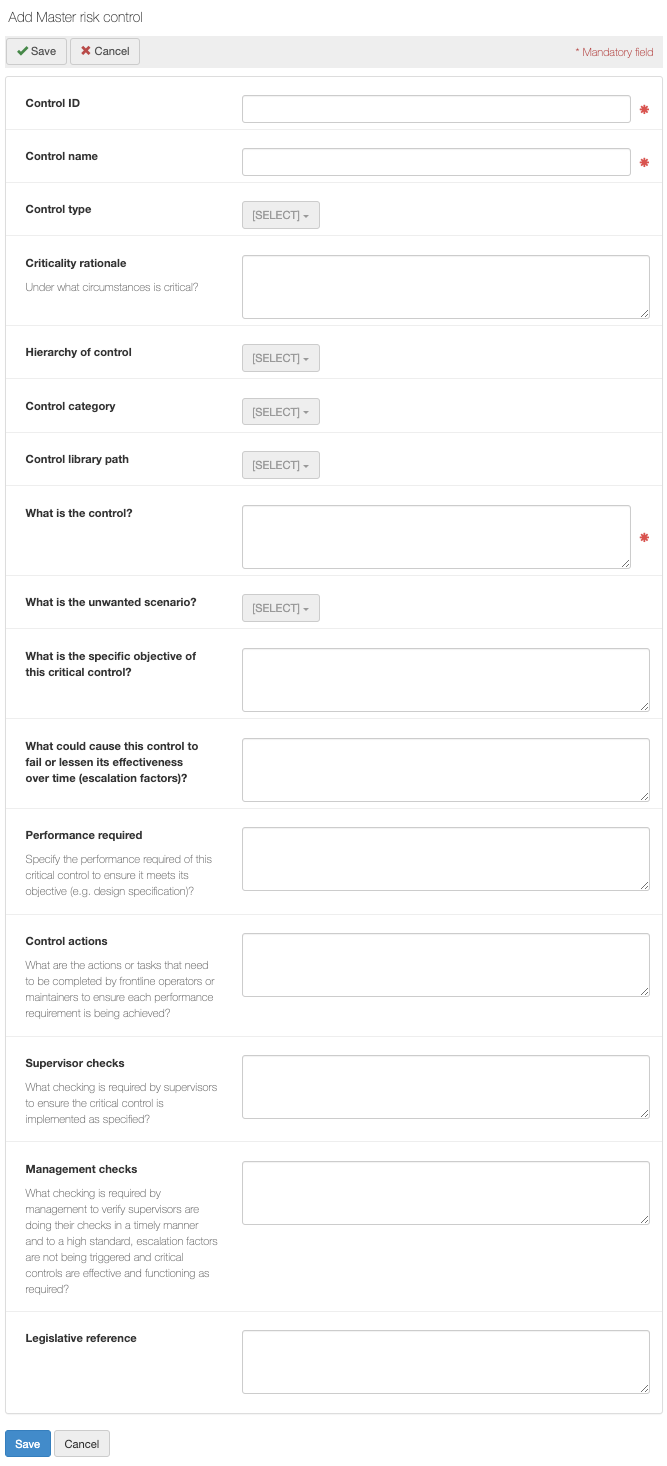The width and height of the screenshot is (667, 1466).
Task: Expand the Control library path dropdown
Action: click(x=280, y=465)
